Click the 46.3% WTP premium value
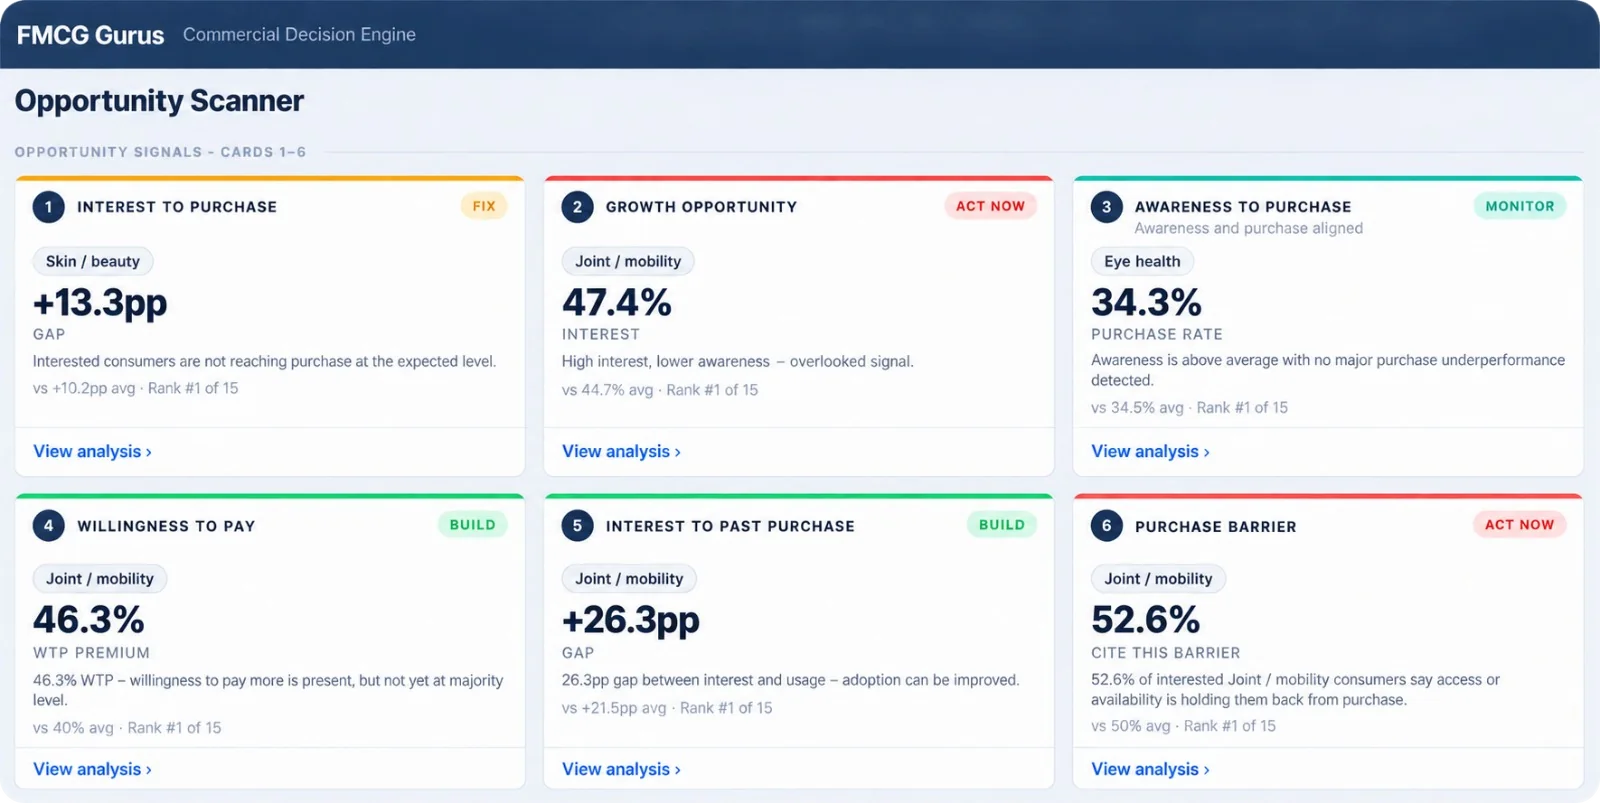 point(89,620)
